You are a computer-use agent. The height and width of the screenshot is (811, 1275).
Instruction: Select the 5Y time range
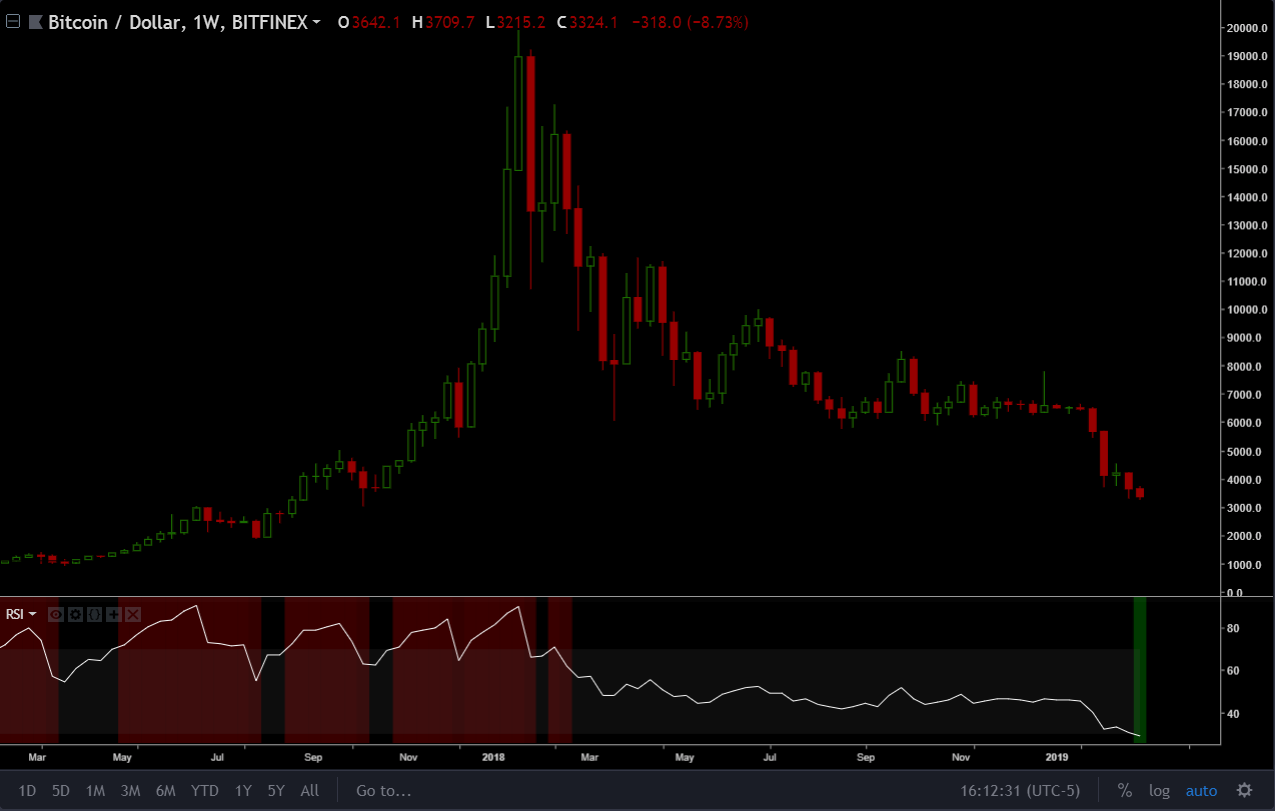tap(276, 791)
